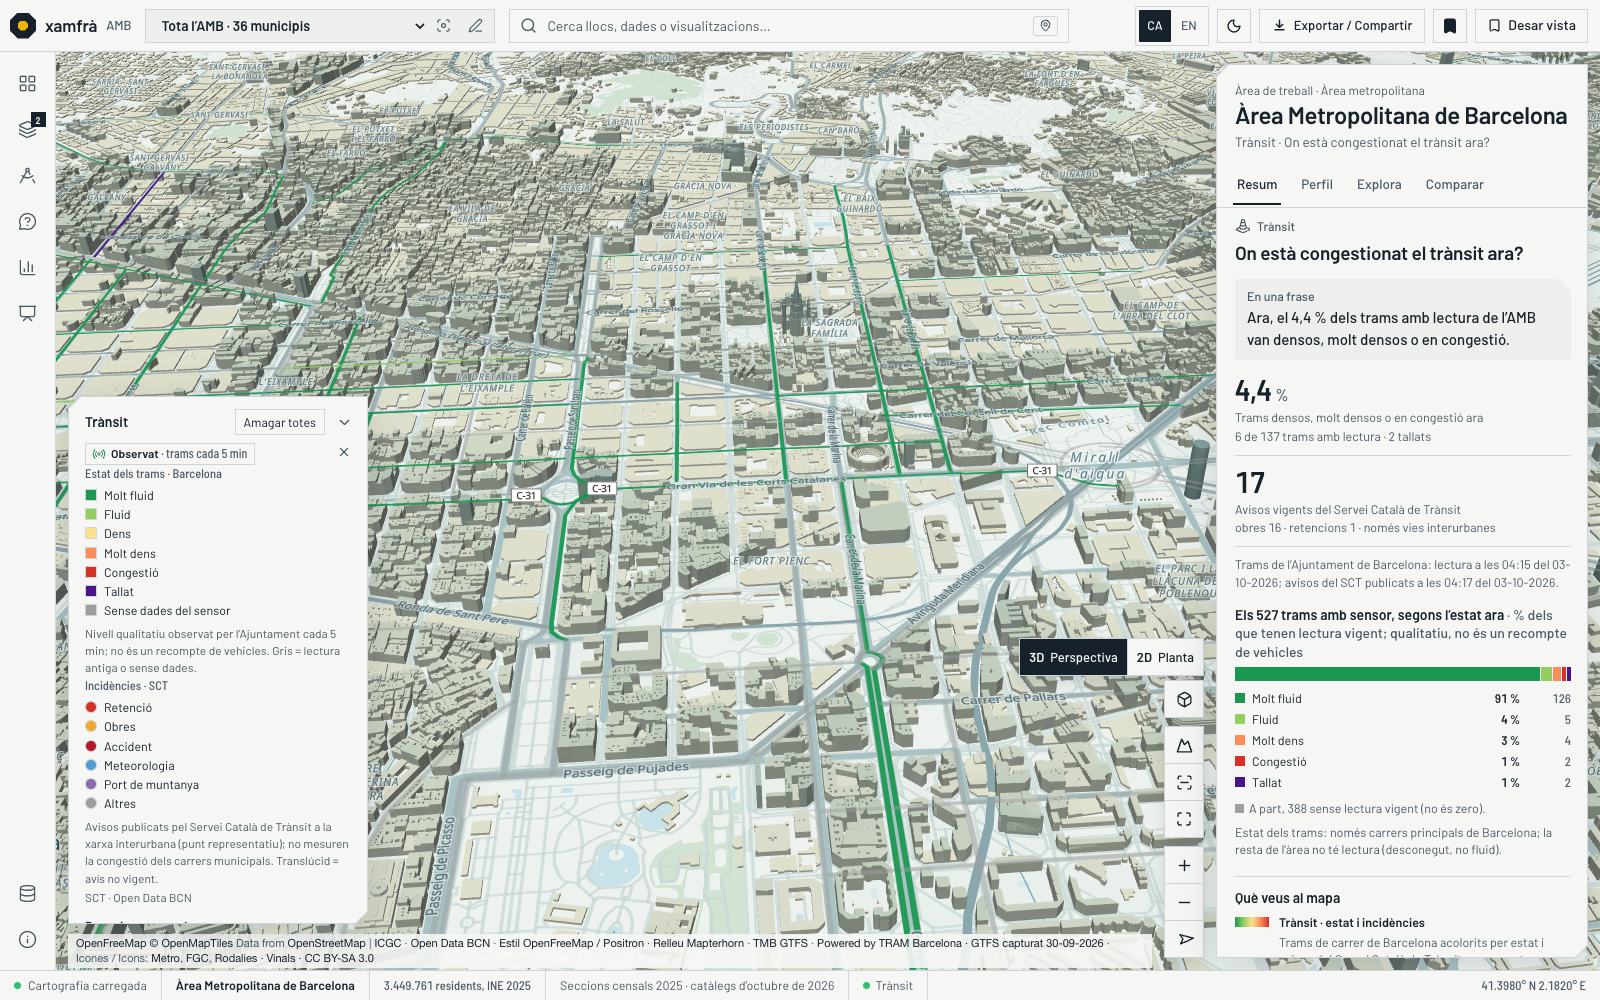Open the dashboard grid icon in the sidebar
The width and height of the screenshot is (1600, 1000).
coord(27,84)
